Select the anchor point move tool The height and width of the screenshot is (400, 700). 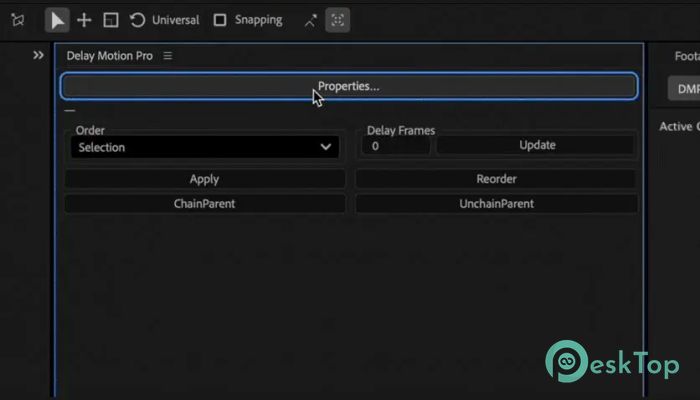84,20
